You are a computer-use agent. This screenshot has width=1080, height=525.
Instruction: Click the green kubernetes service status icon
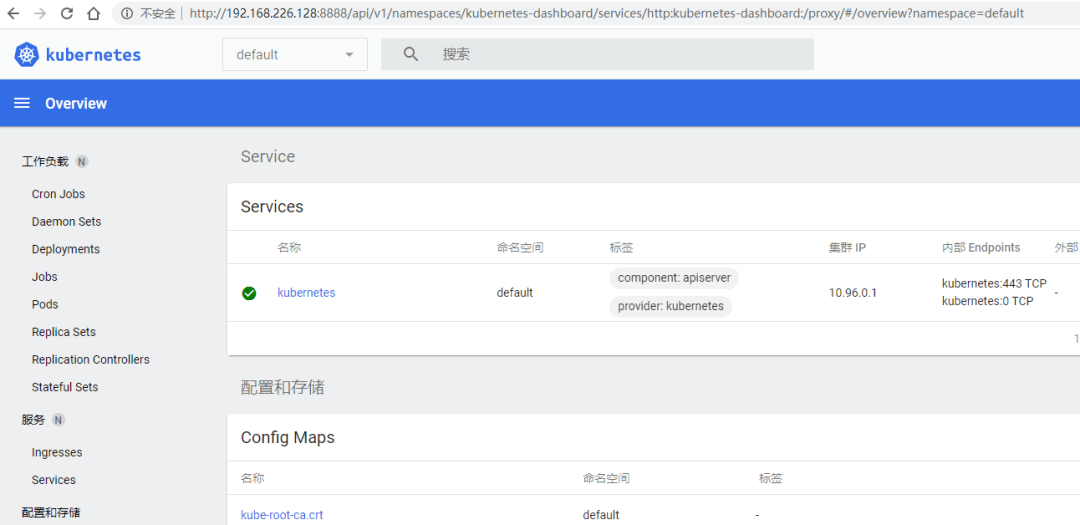[249, 293]
